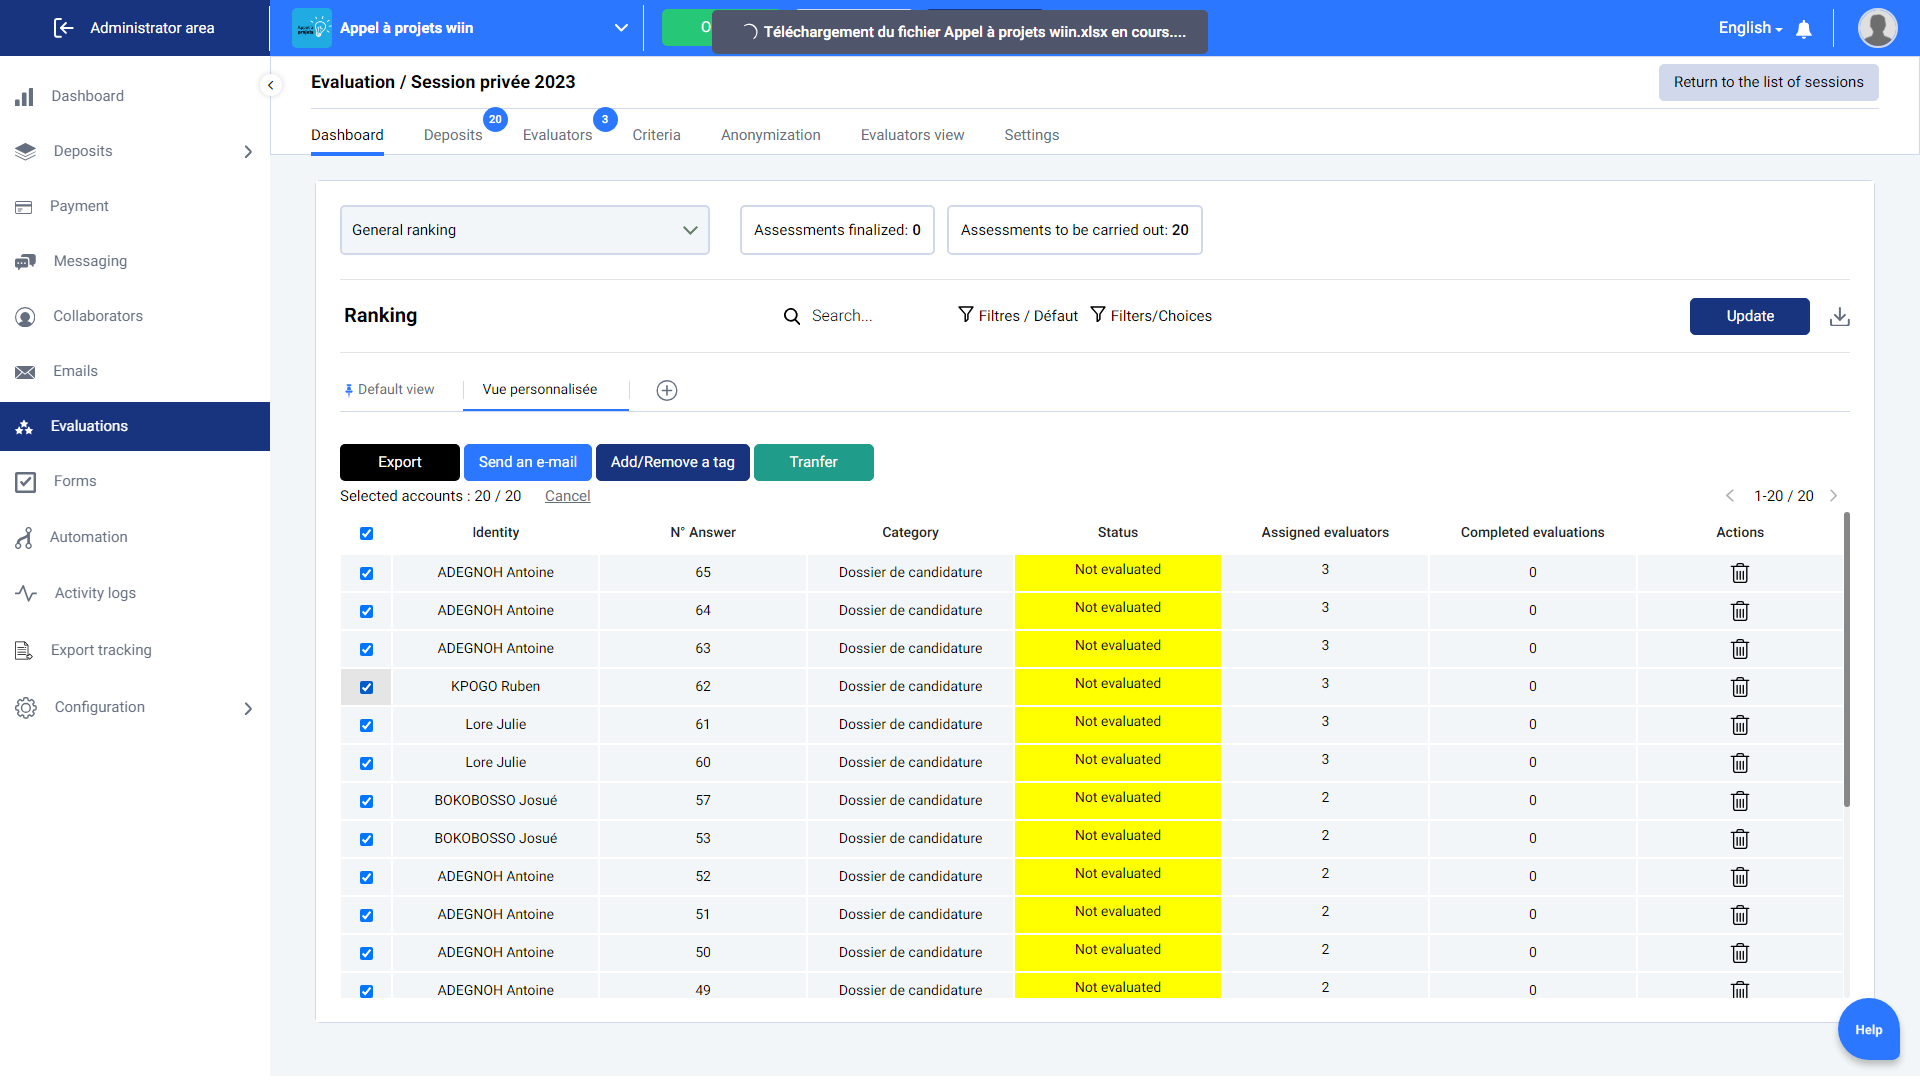Open the General ranking dropdown
Viewport: 1920px width, 1080px height.
[x=525, y=230]
